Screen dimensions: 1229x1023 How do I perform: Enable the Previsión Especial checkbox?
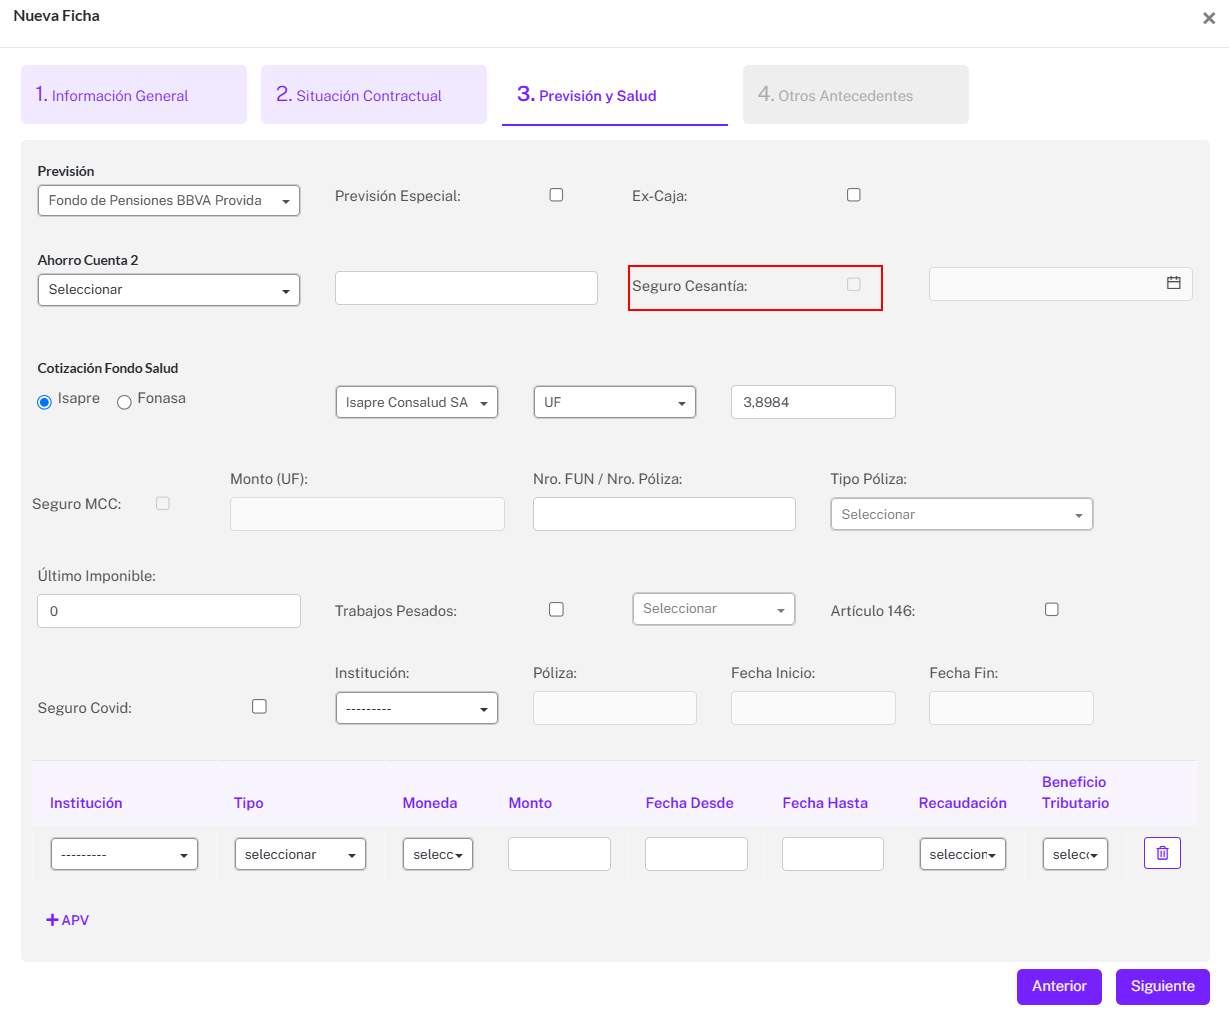tap(556, 195)
